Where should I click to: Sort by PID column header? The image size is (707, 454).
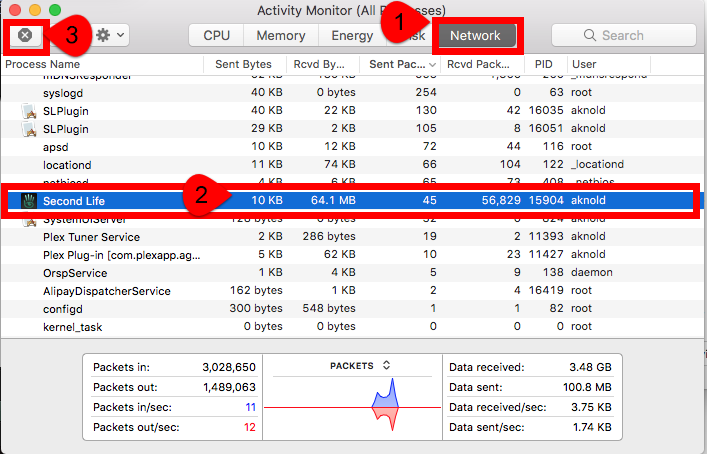click(x=543, y=64)
